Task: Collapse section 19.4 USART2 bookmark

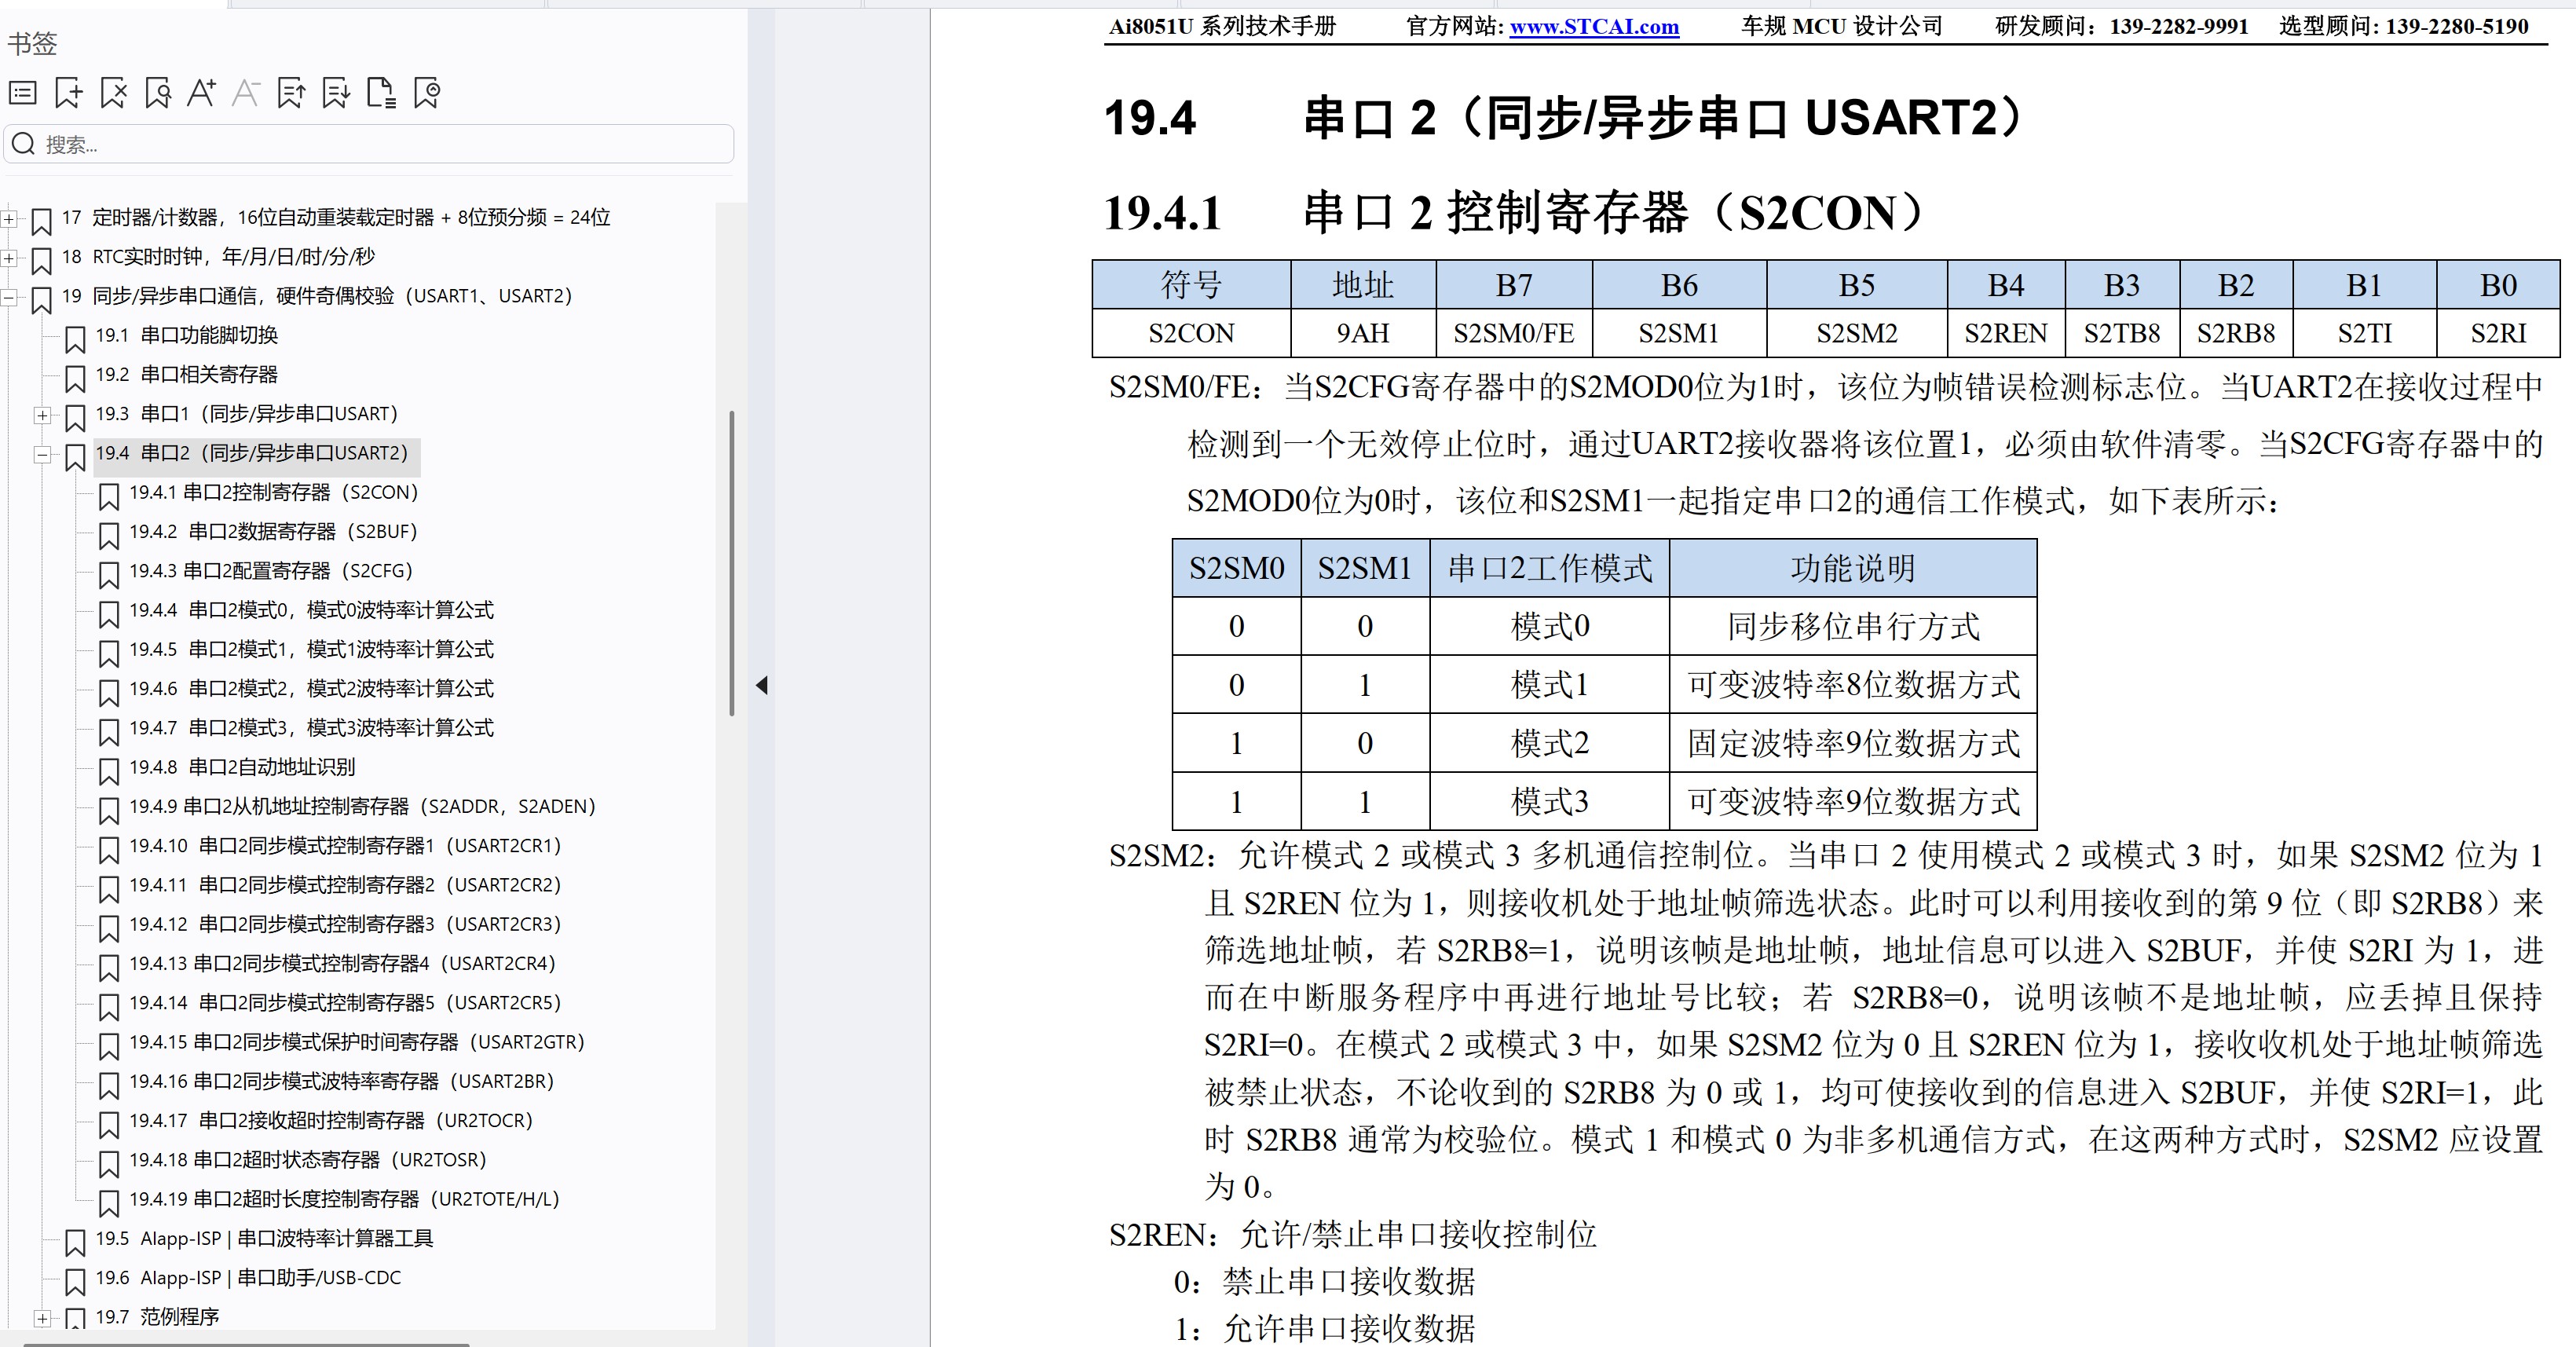Action: click(42, 454)
